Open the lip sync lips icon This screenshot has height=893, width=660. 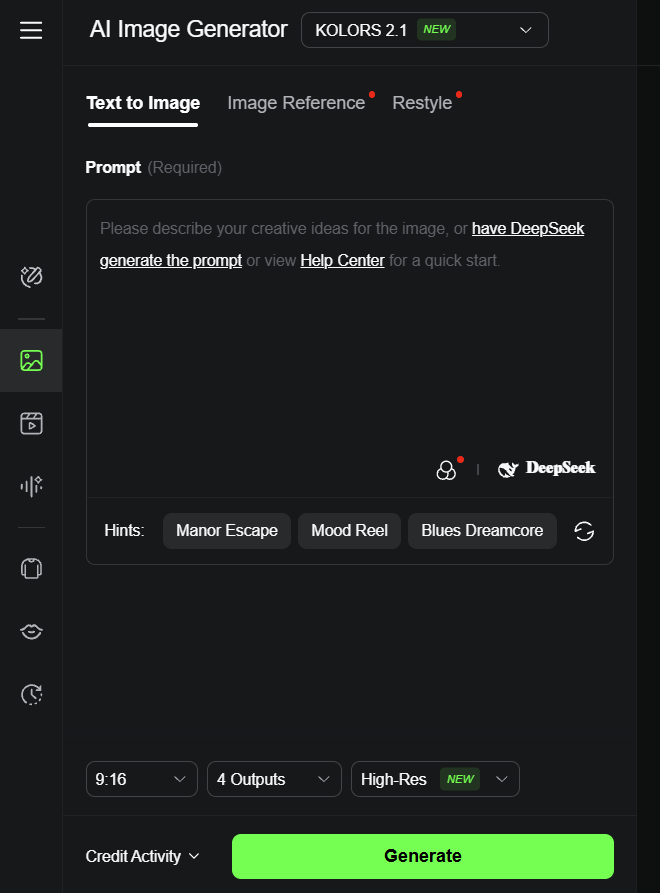[x=31, y=631]
